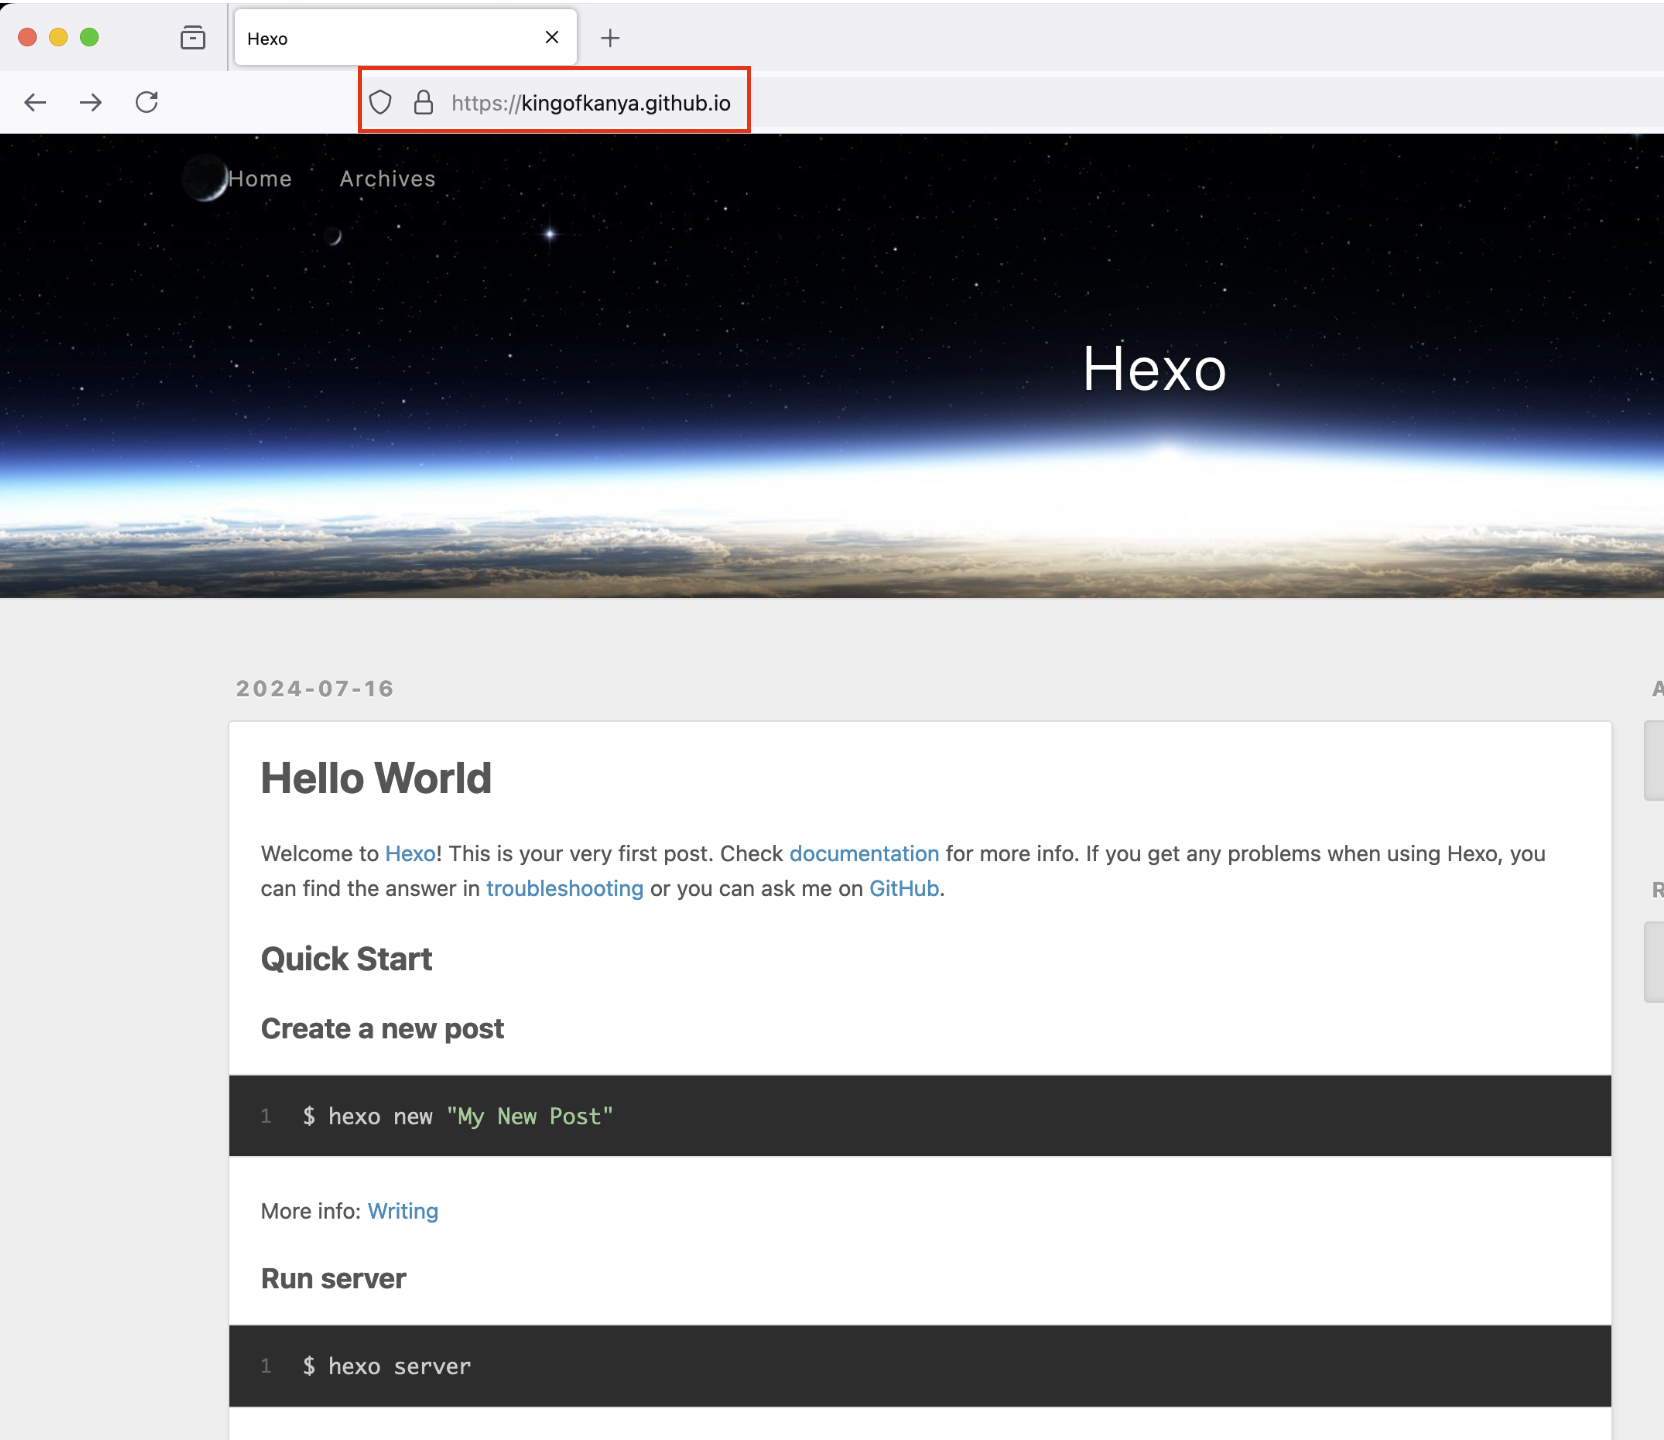The image size is (1664, 1440).
Task: Click the Hexo site title in banner
Action: (1155, 369)
